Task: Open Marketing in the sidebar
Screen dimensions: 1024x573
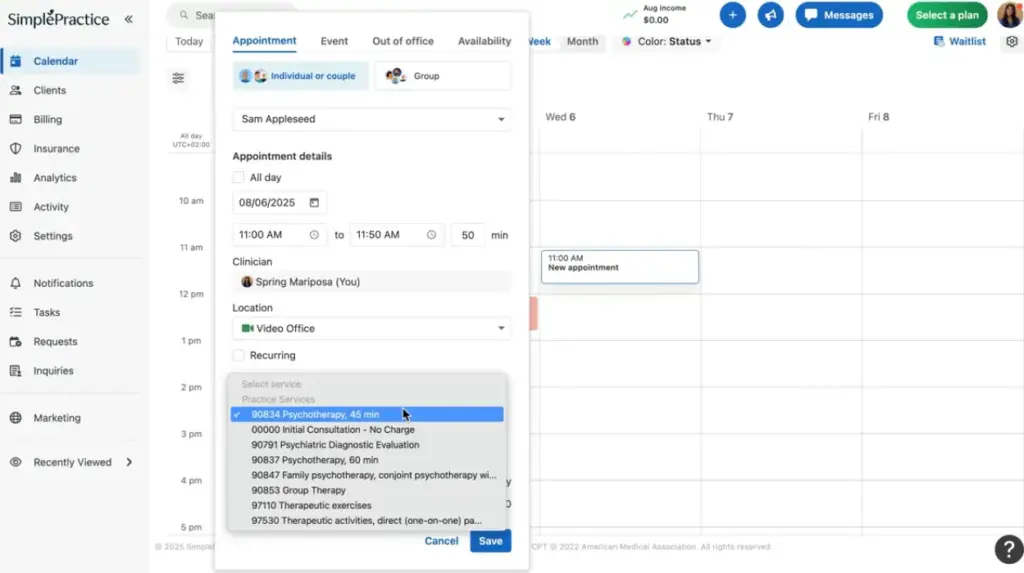Action: 71,417
